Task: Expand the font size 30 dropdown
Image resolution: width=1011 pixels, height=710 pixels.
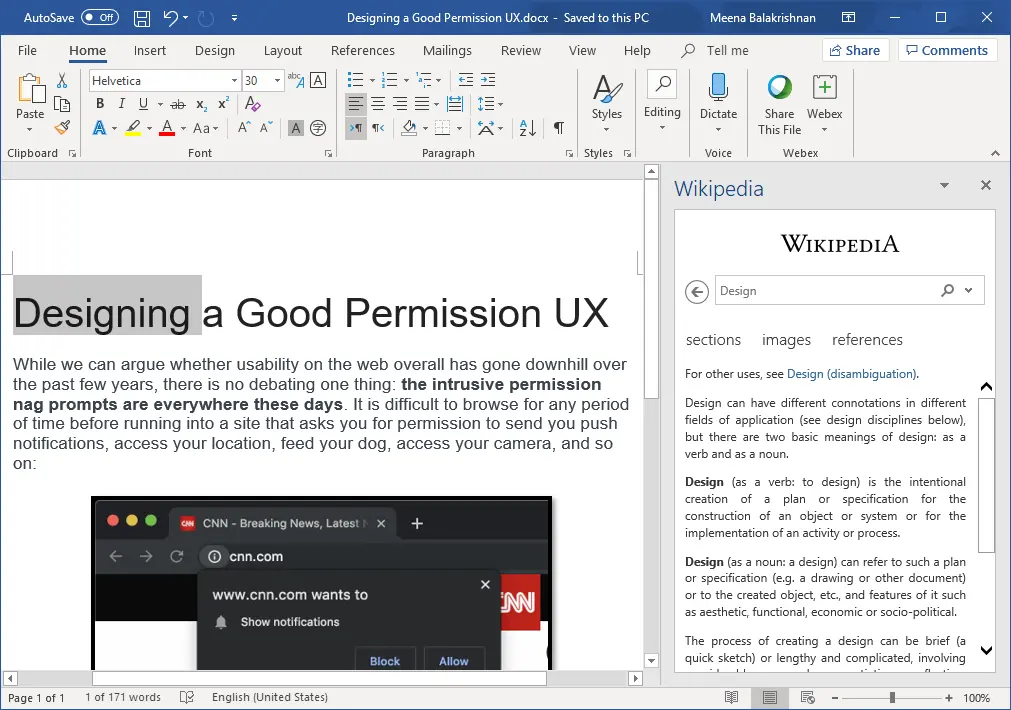Action: pyautogui.click(x=277, y=81)
